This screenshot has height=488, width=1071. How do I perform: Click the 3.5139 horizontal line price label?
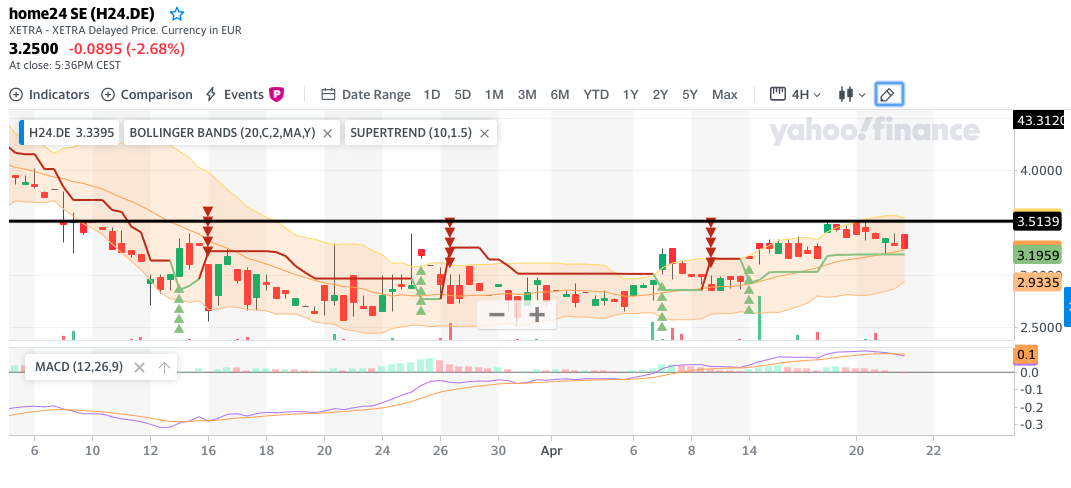(x=1037, y=221)
